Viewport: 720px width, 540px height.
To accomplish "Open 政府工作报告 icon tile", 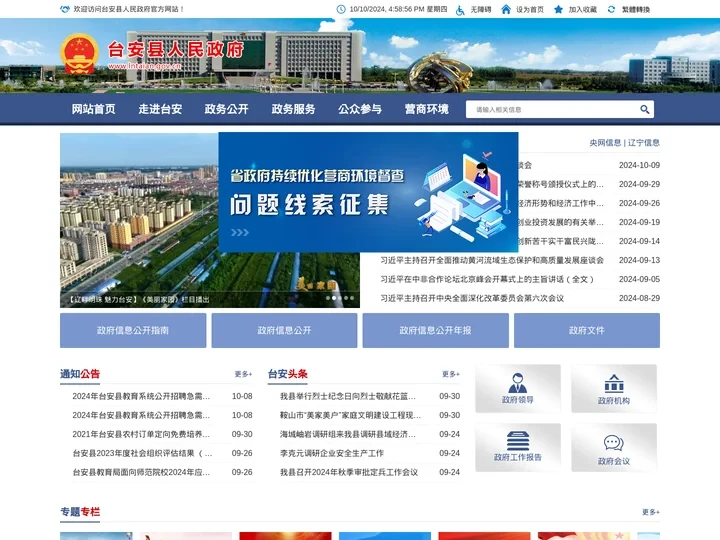I will [x=518, y=447].
